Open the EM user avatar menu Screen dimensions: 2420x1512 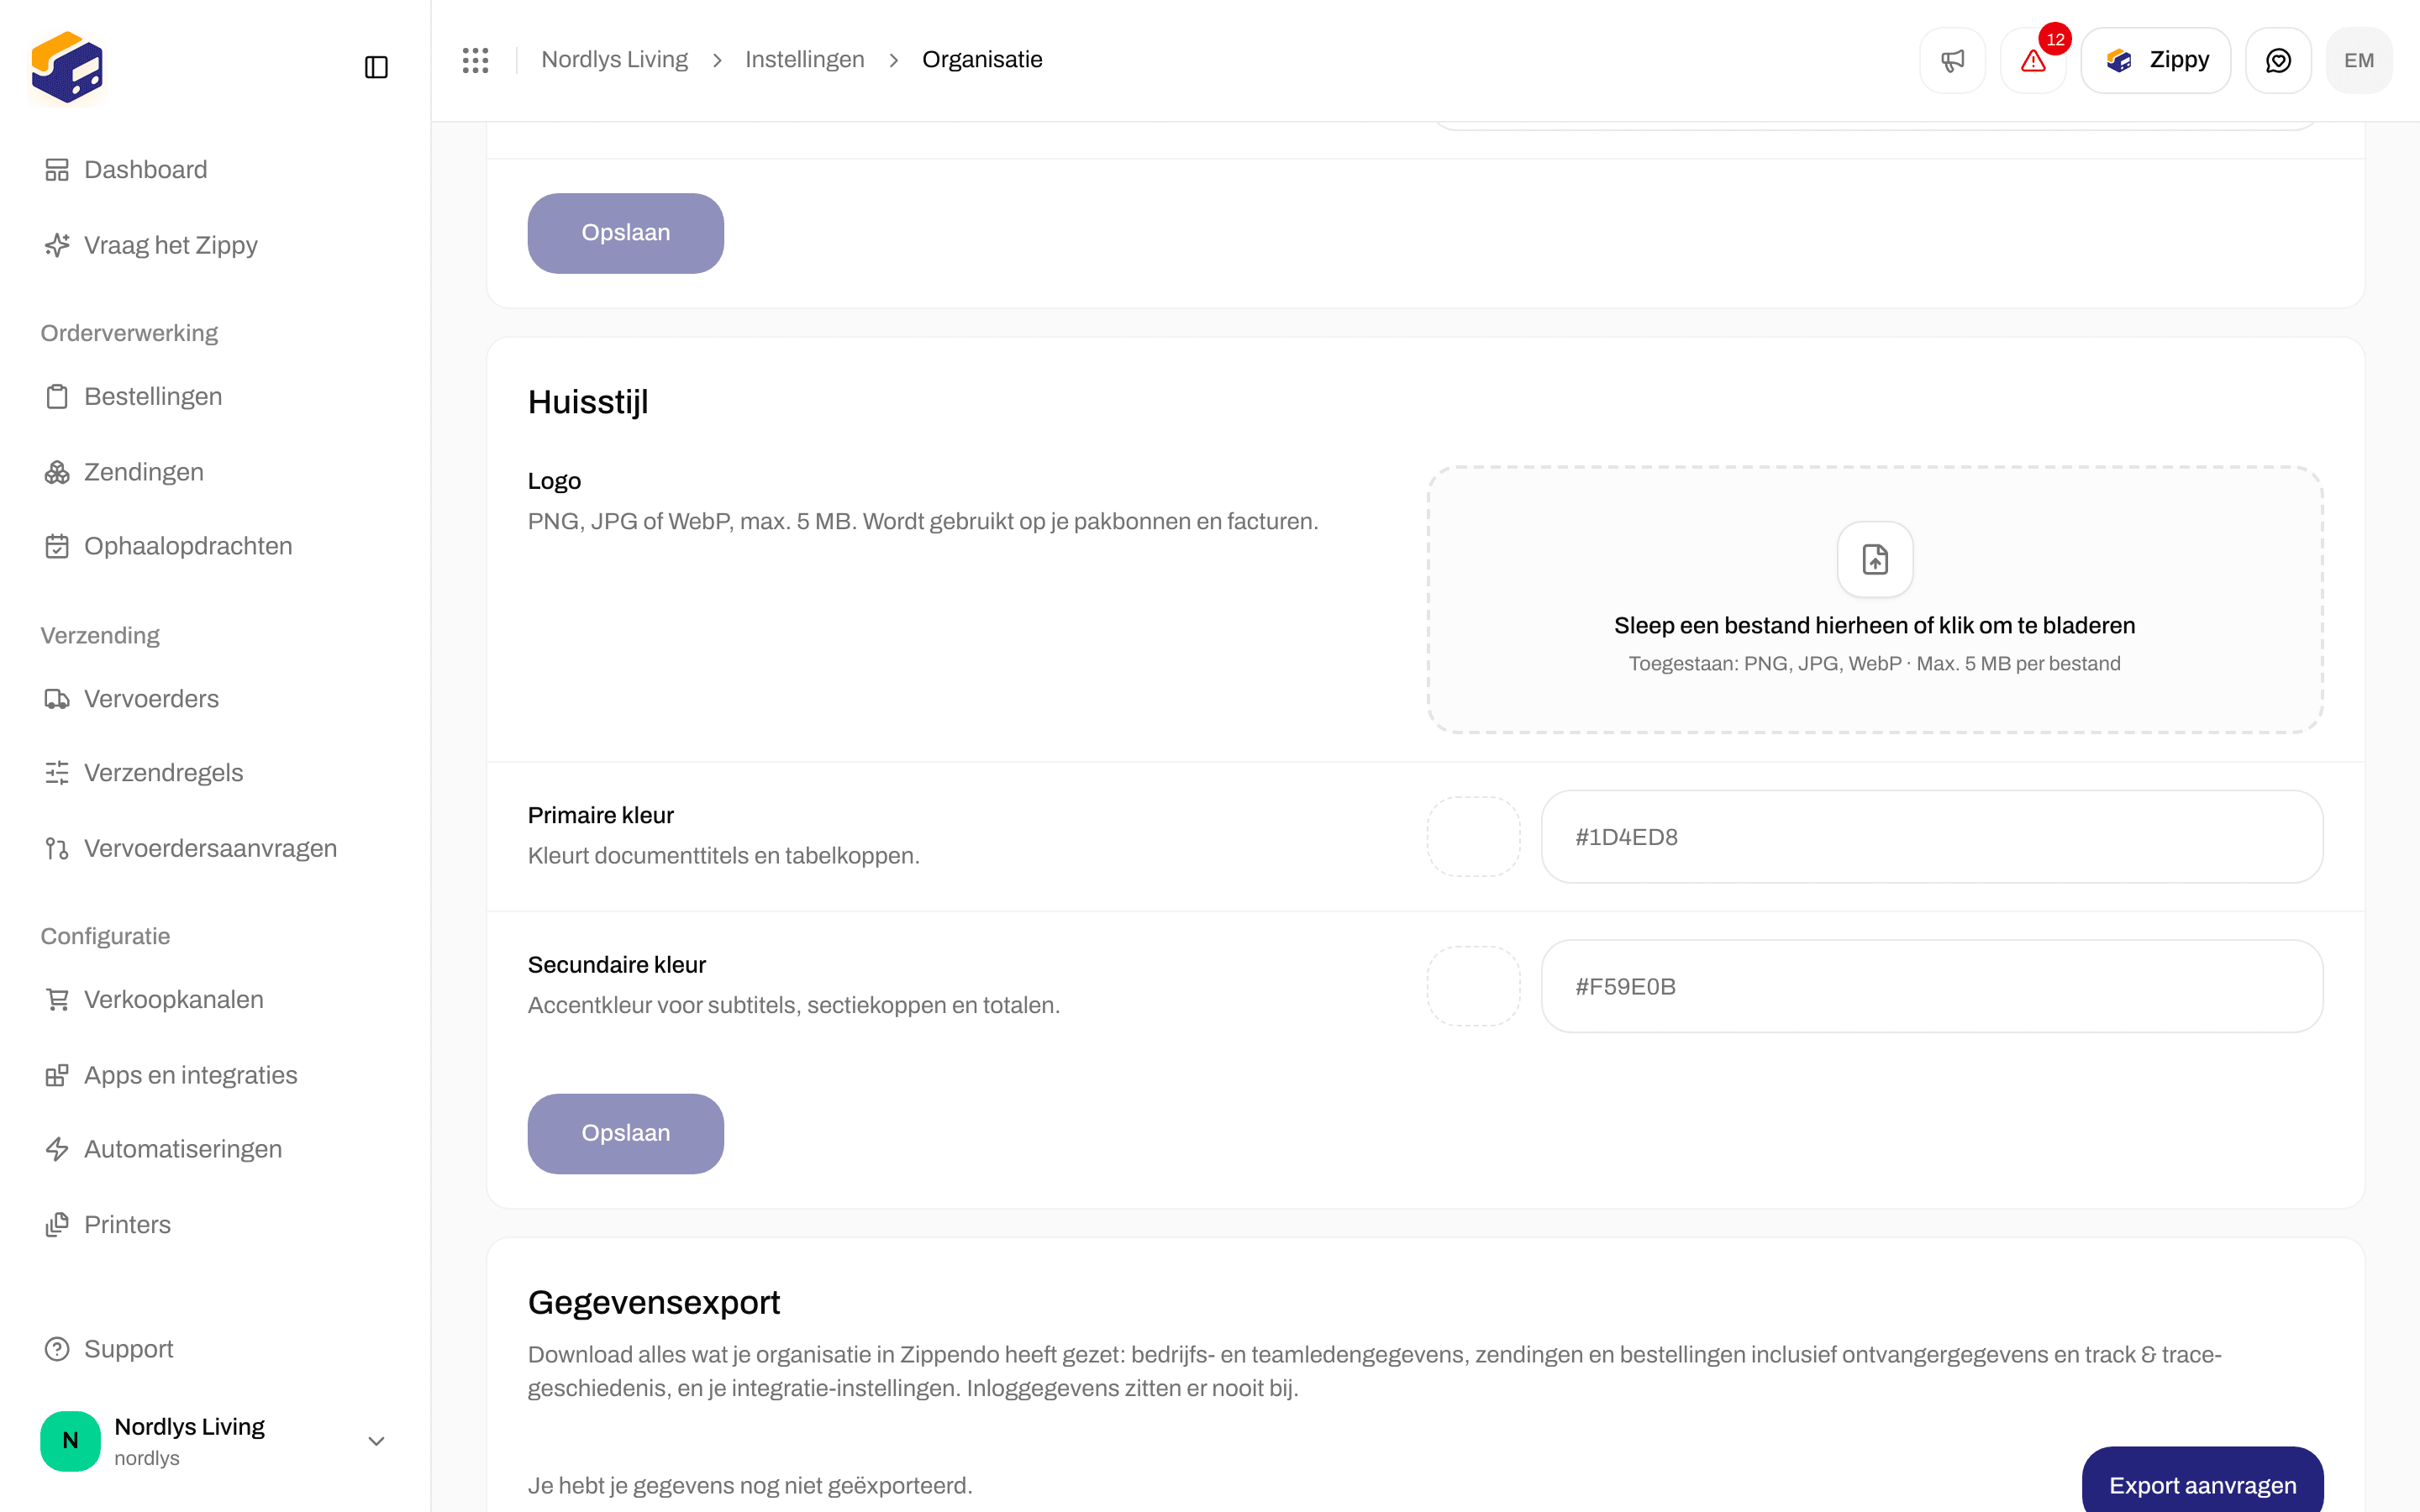tap(2359, 60)
